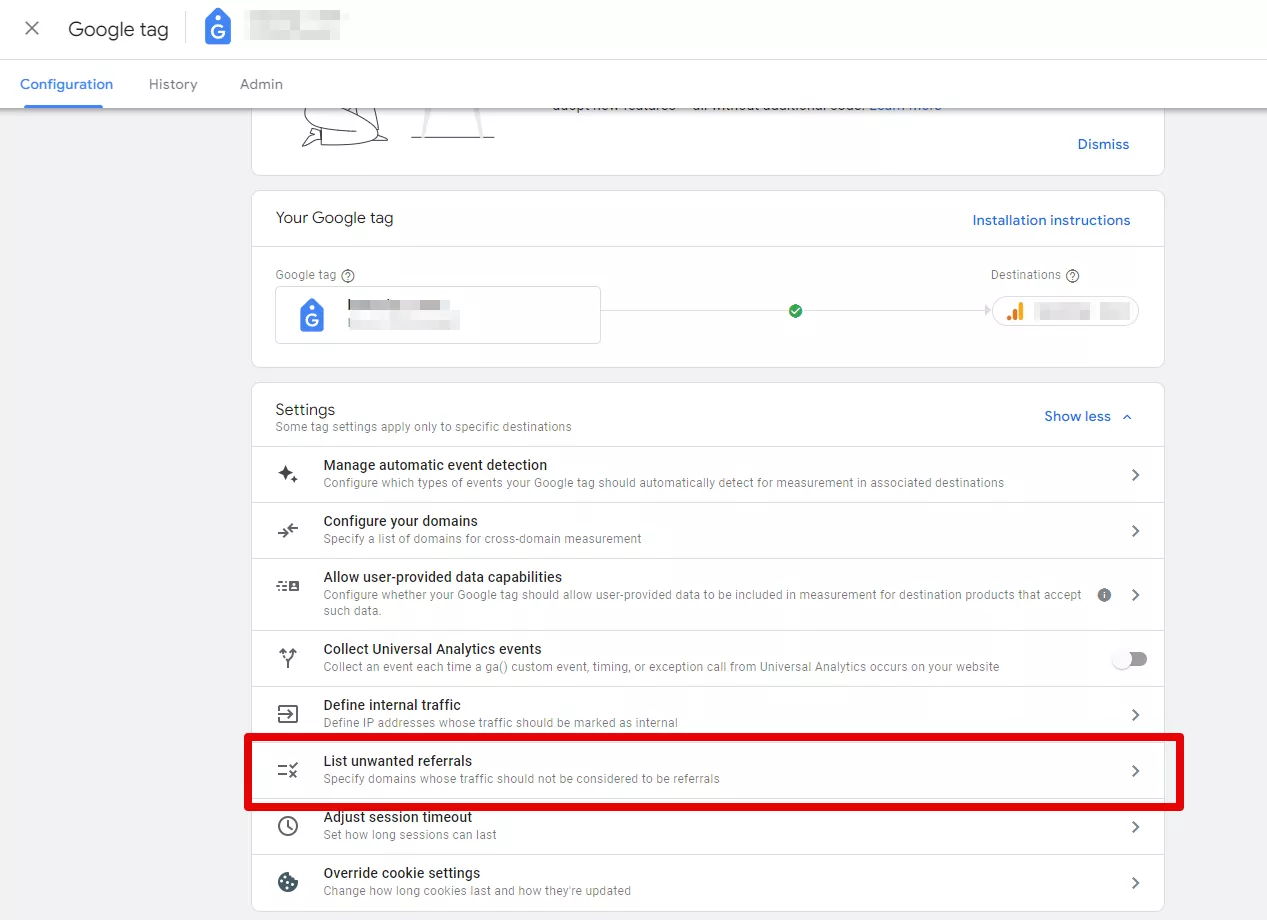The width and height of the screenshot is (1267, 920).
Task: Click the session timeout clock icon
Action: (x=288, y=826)
